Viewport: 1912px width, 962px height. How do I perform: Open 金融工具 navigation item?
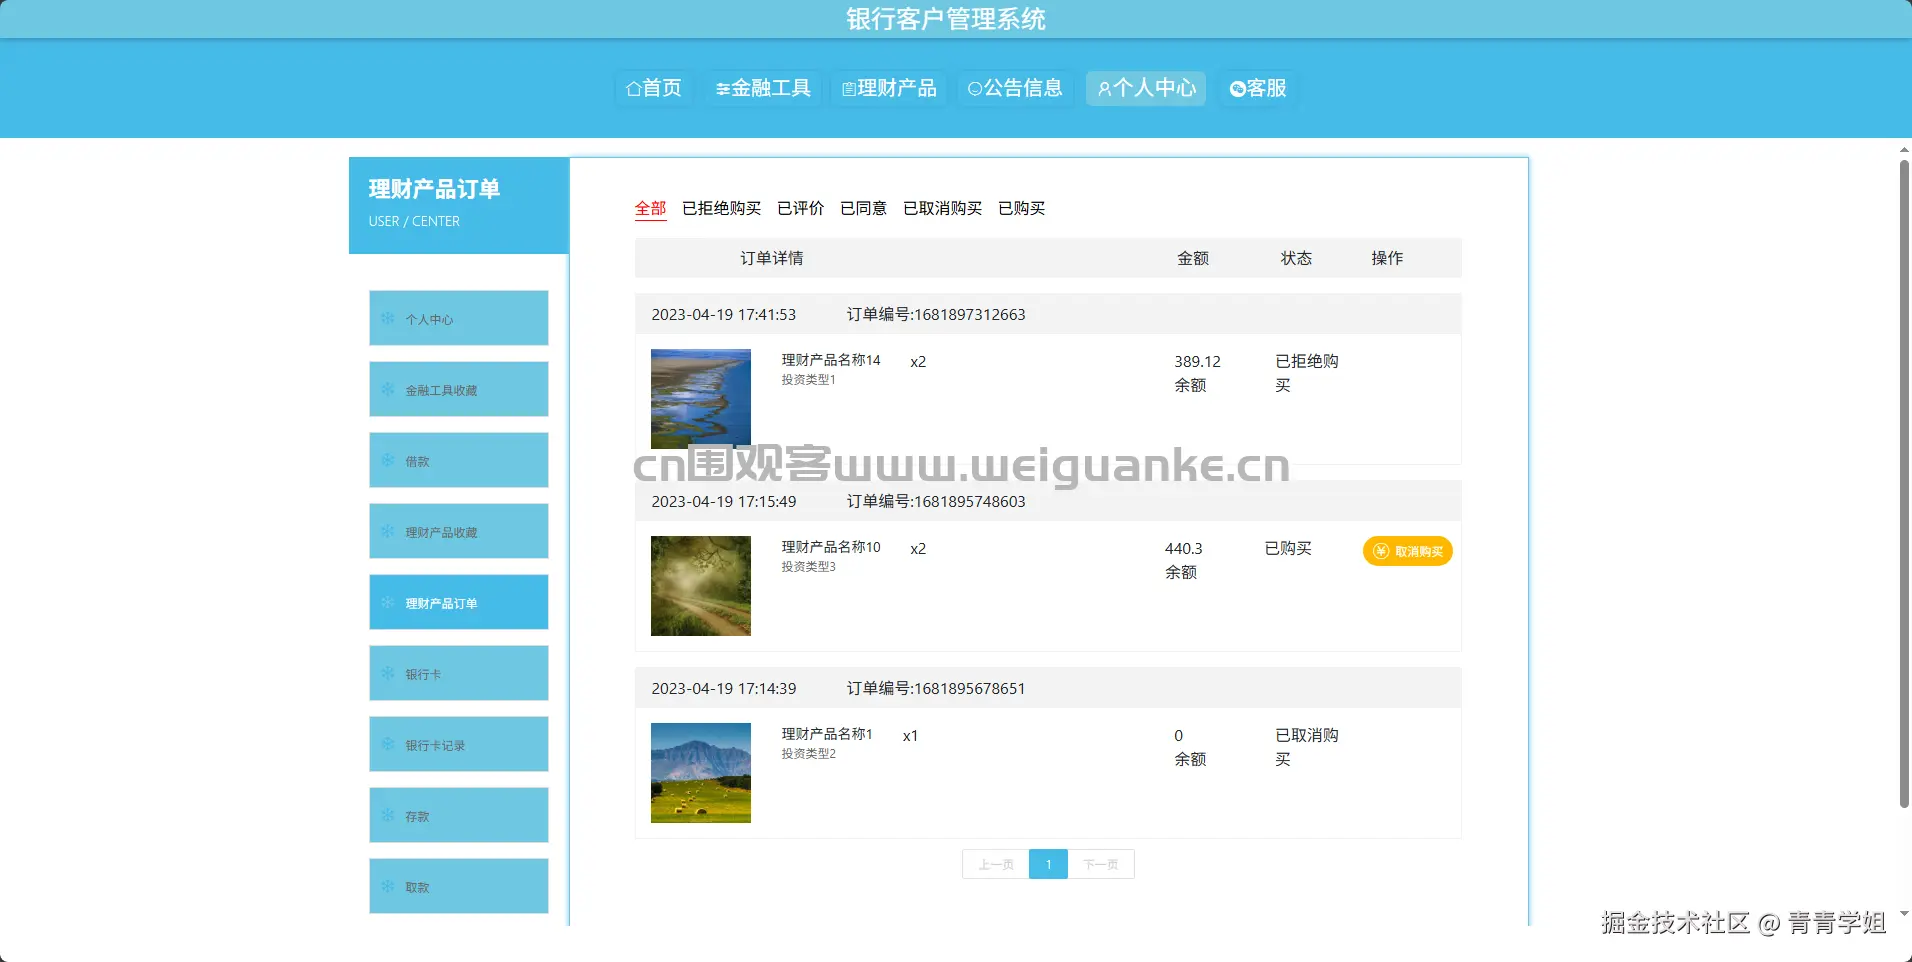coord(763,88)
